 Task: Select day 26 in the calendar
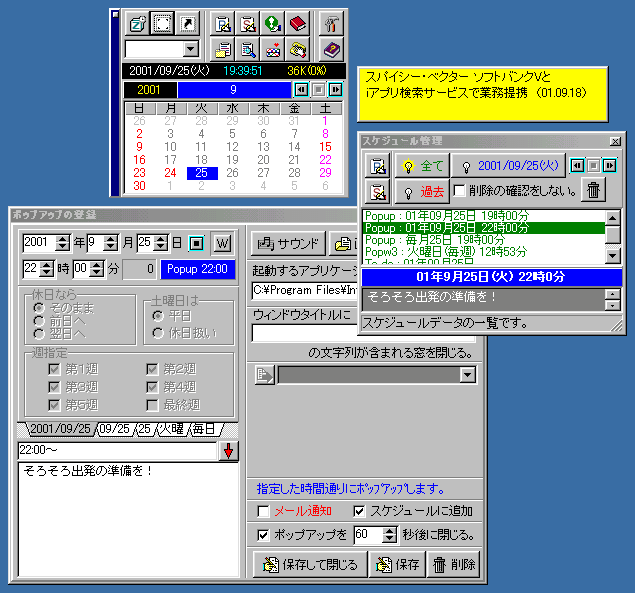click(x=233, y=172)
